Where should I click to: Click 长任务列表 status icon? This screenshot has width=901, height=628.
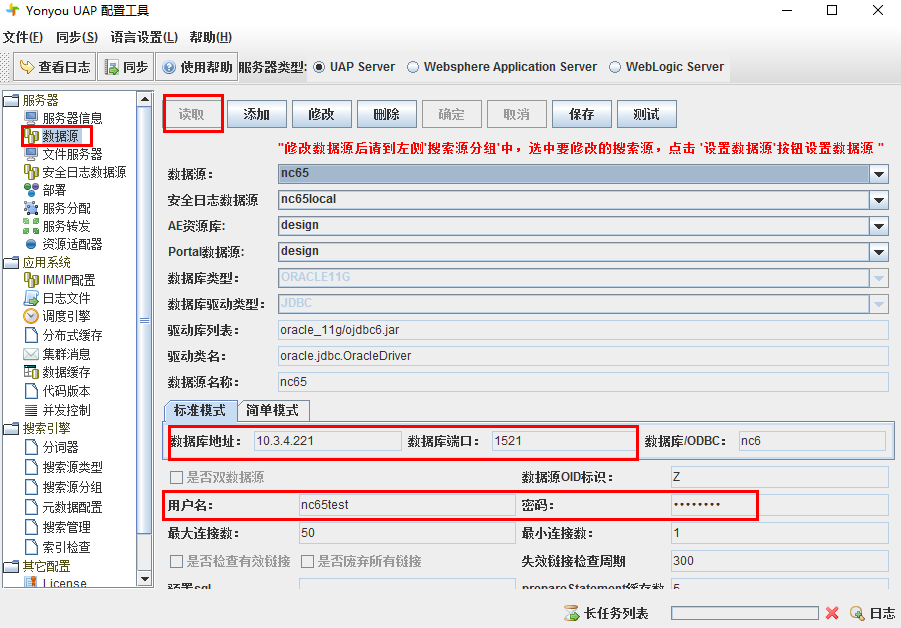(572, 613)
